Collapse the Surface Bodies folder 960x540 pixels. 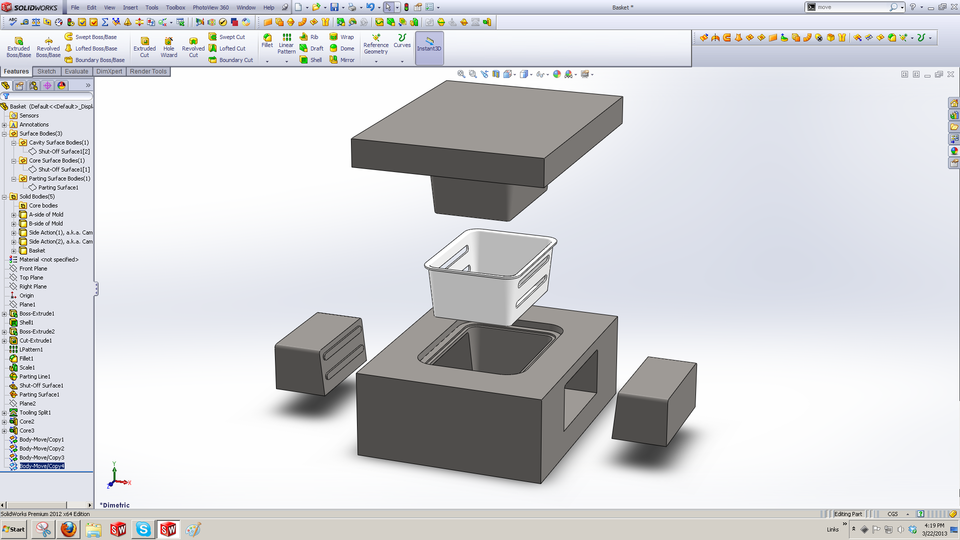(x=5, y=134)
